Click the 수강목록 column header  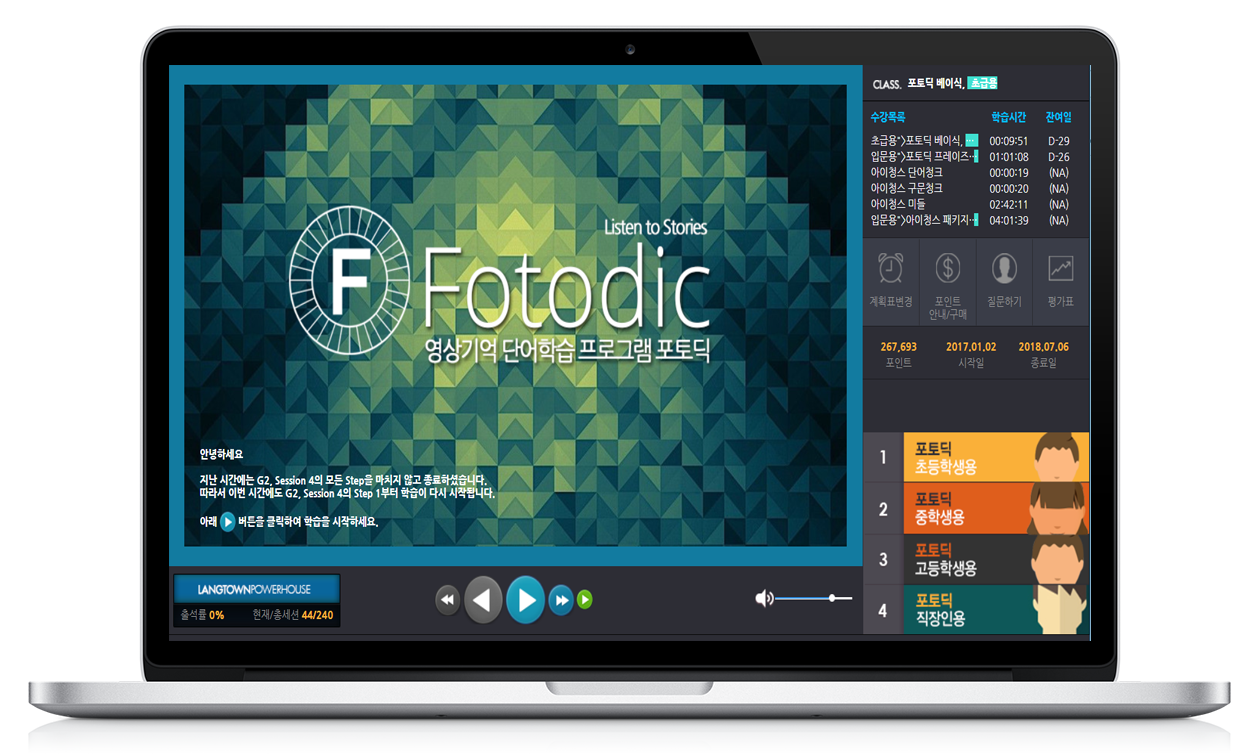click(x=888, y=117)
